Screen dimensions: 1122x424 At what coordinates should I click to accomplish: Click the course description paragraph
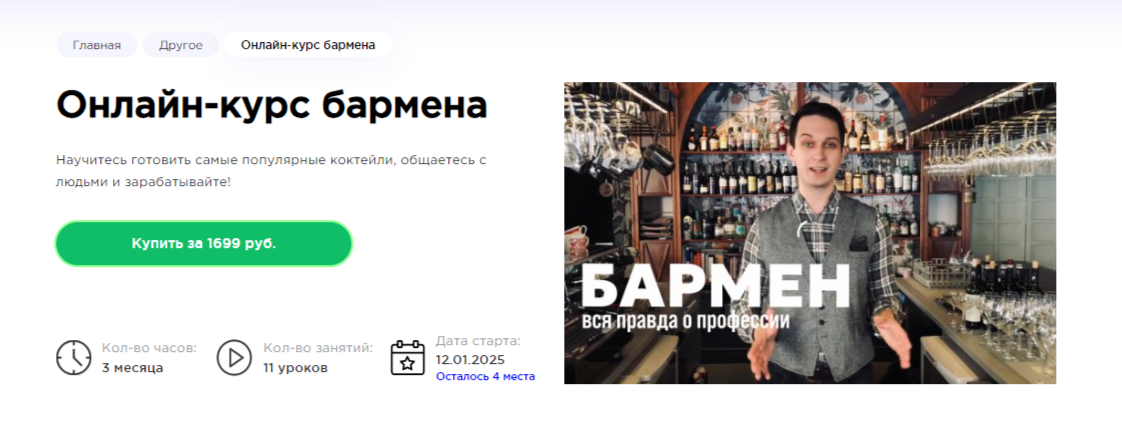[271, 171]
